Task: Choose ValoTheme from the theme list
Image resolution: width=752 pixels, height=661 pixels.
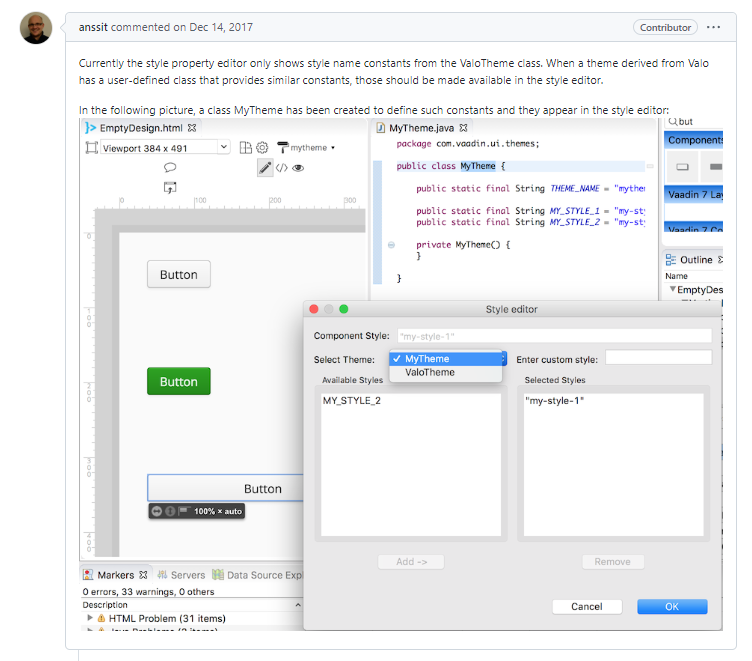Action: tap(430, 373)
